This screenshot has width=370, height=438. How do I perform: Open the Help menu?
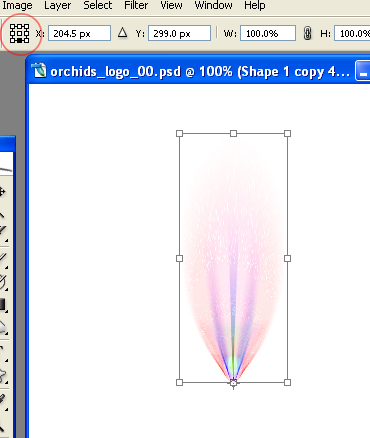click(255, 5)
